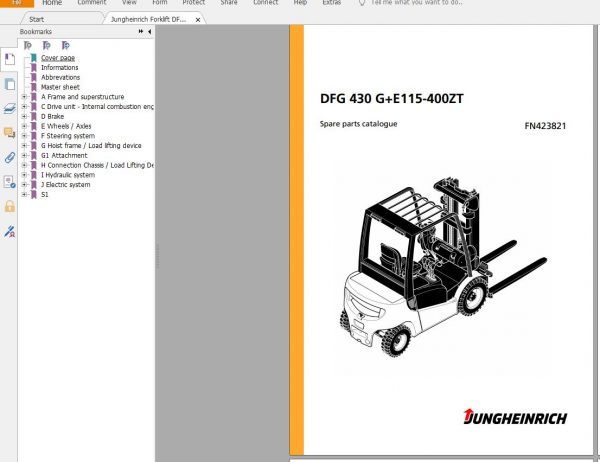The height and width of the screenshot is (462, 600).
Task: Open the Pages thumbnails panel icon
Action: [x=9, y=84]
